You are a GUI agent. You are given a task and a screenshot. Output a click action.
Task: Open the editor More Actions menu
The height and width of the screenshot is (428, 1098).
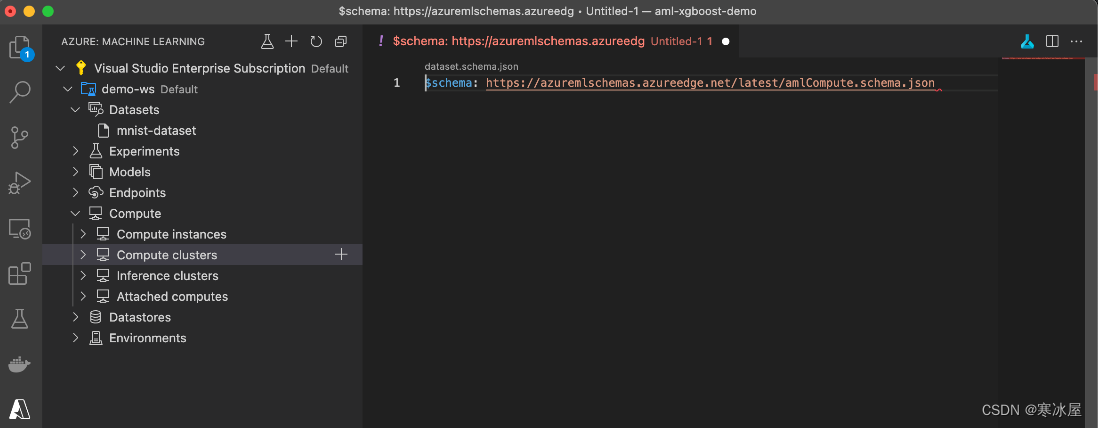click(x=1076, y=41)
